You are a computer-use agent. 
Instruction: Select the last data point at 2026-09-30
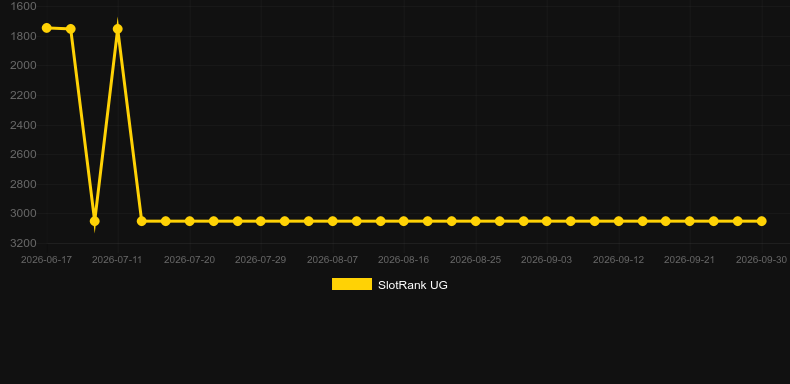[x=762, y=221]
